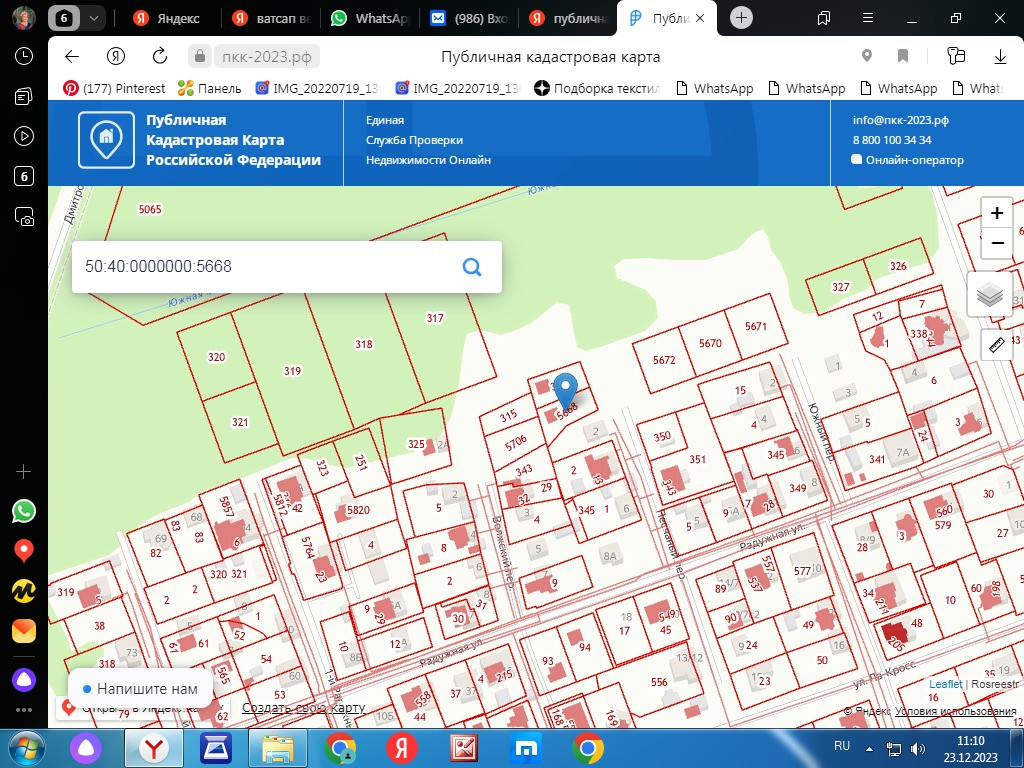Open WhatsApp from the browser sidebar

(24, 511)
